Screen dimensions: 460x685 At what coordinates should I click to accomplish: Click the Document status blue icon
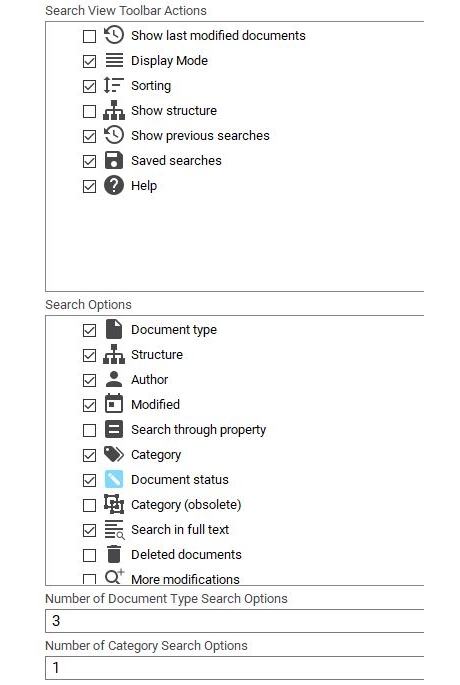click(114, 479)
